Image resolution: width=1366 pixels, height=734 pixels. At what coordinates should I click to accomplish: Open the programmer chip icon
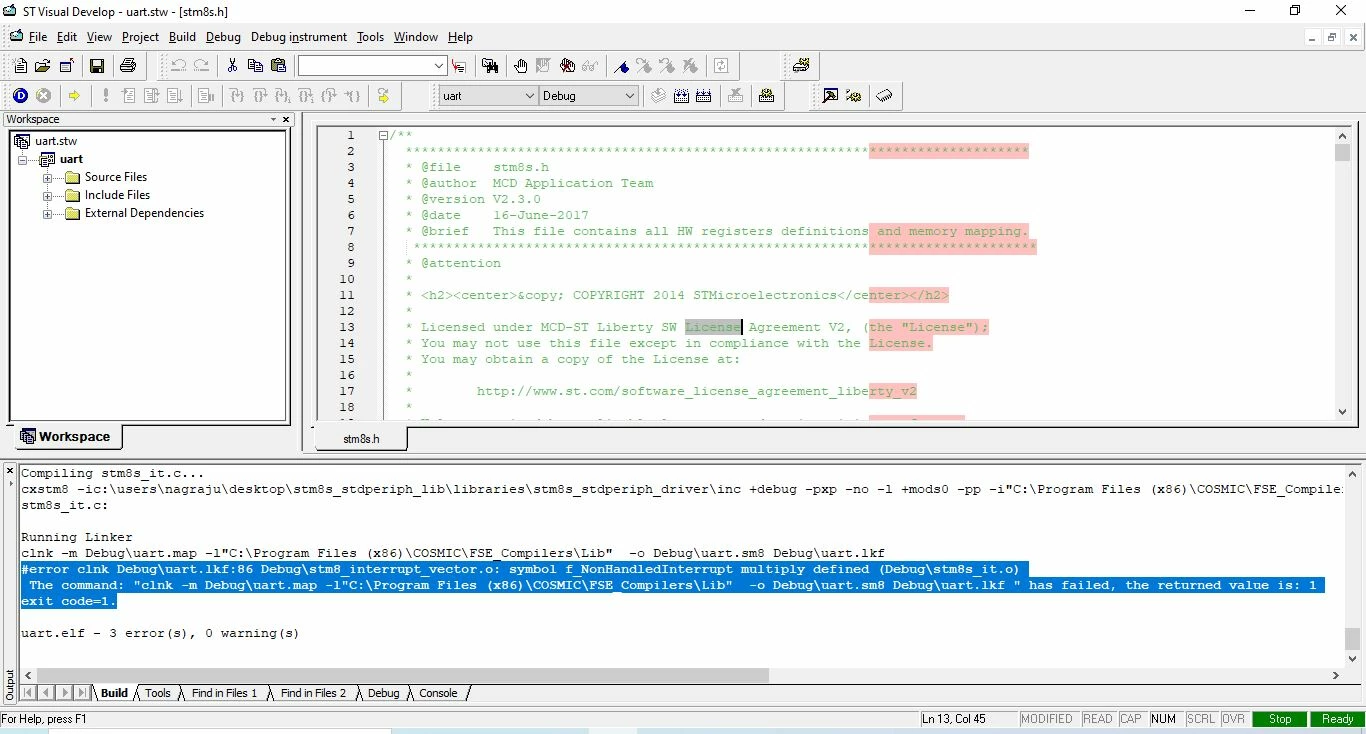[884, 96]
